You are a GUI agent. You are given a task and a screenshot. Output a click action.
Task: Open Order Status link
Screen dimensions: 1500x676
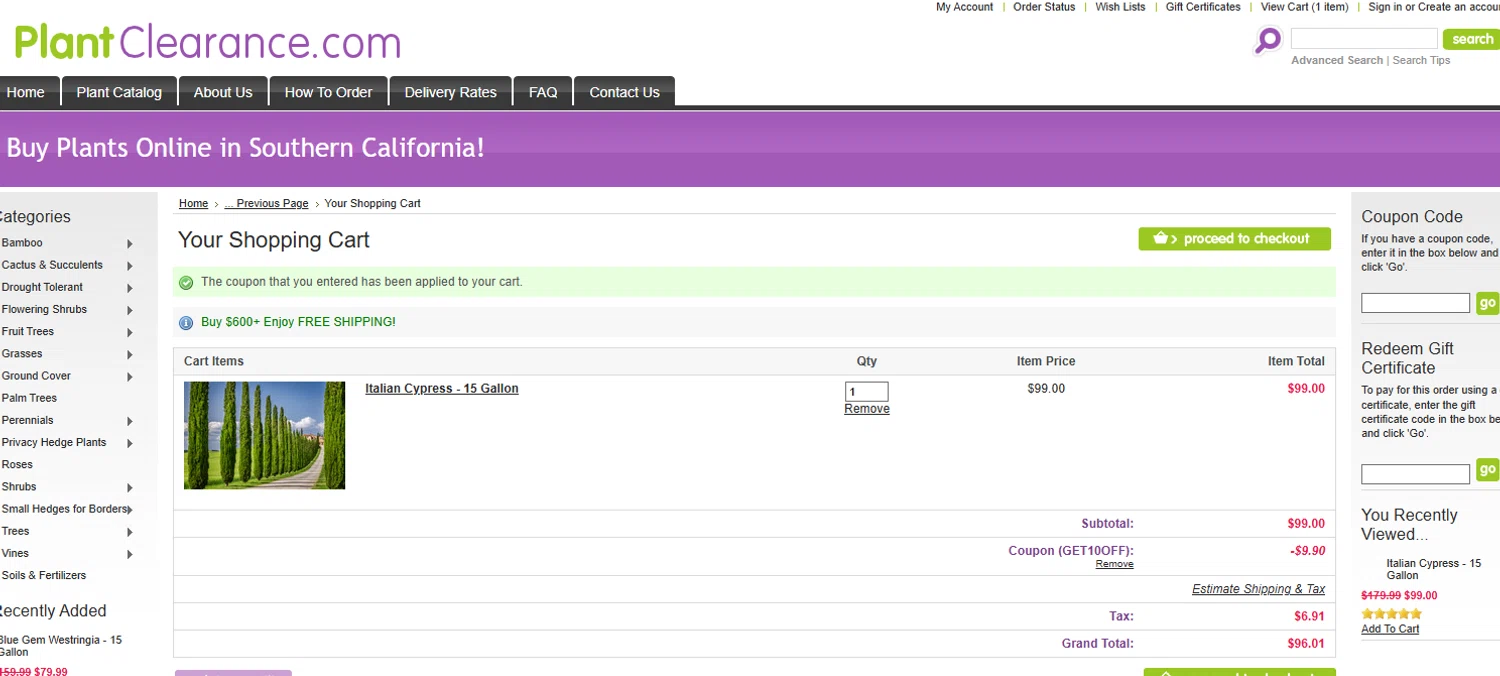(x=1044, y=7)
